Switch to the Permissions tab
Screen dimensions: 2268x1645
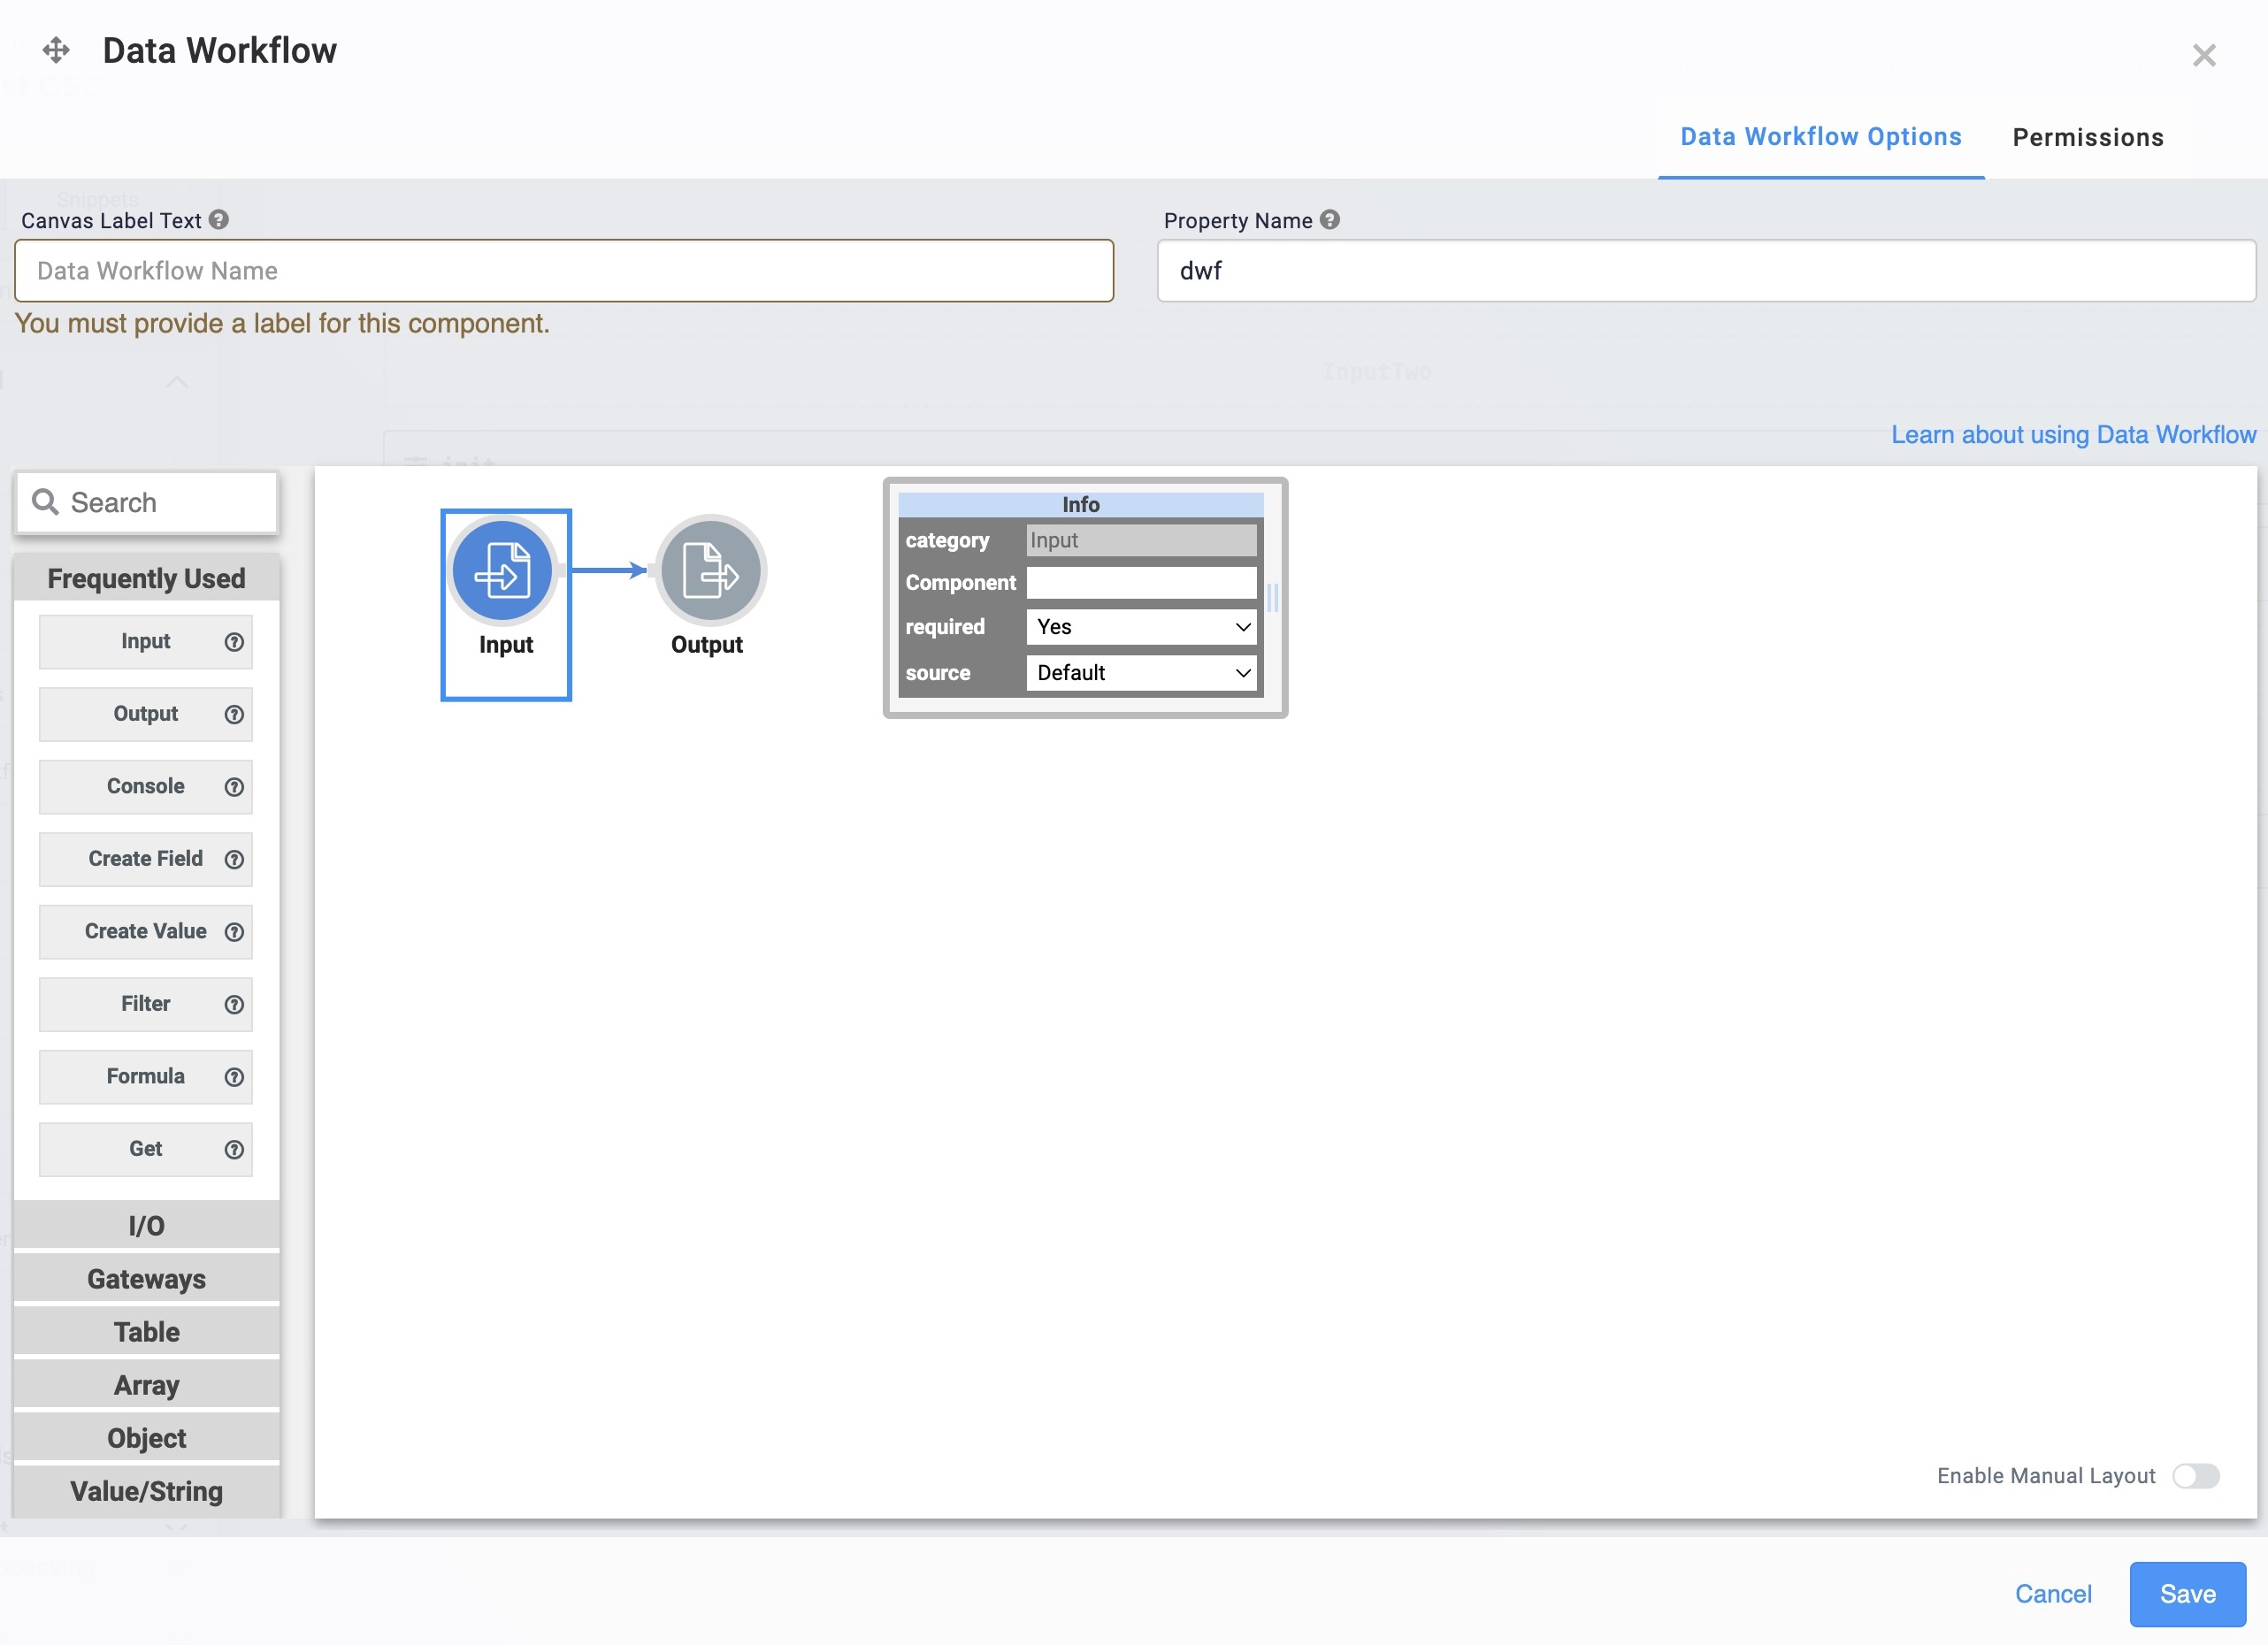click(x=2088, y=137)
